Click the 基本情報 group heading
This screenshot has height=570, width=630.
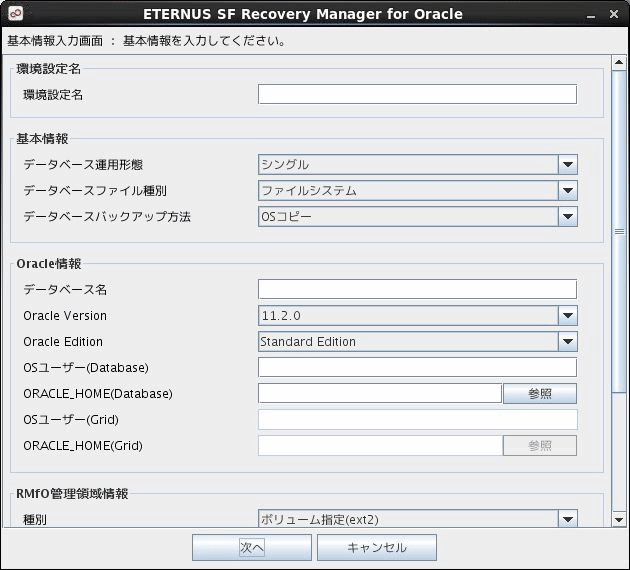(x=42, y=139)
